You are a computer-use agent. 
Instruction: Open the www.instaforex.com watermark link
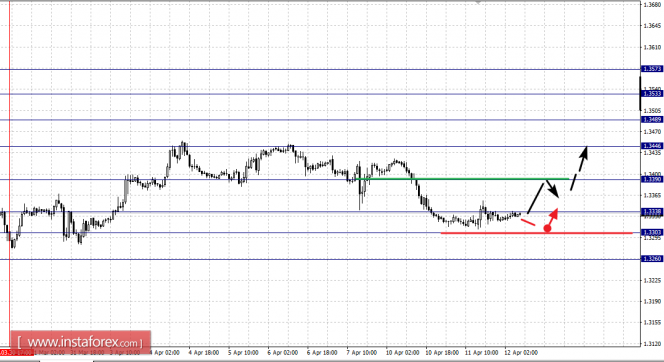point(81,342)
